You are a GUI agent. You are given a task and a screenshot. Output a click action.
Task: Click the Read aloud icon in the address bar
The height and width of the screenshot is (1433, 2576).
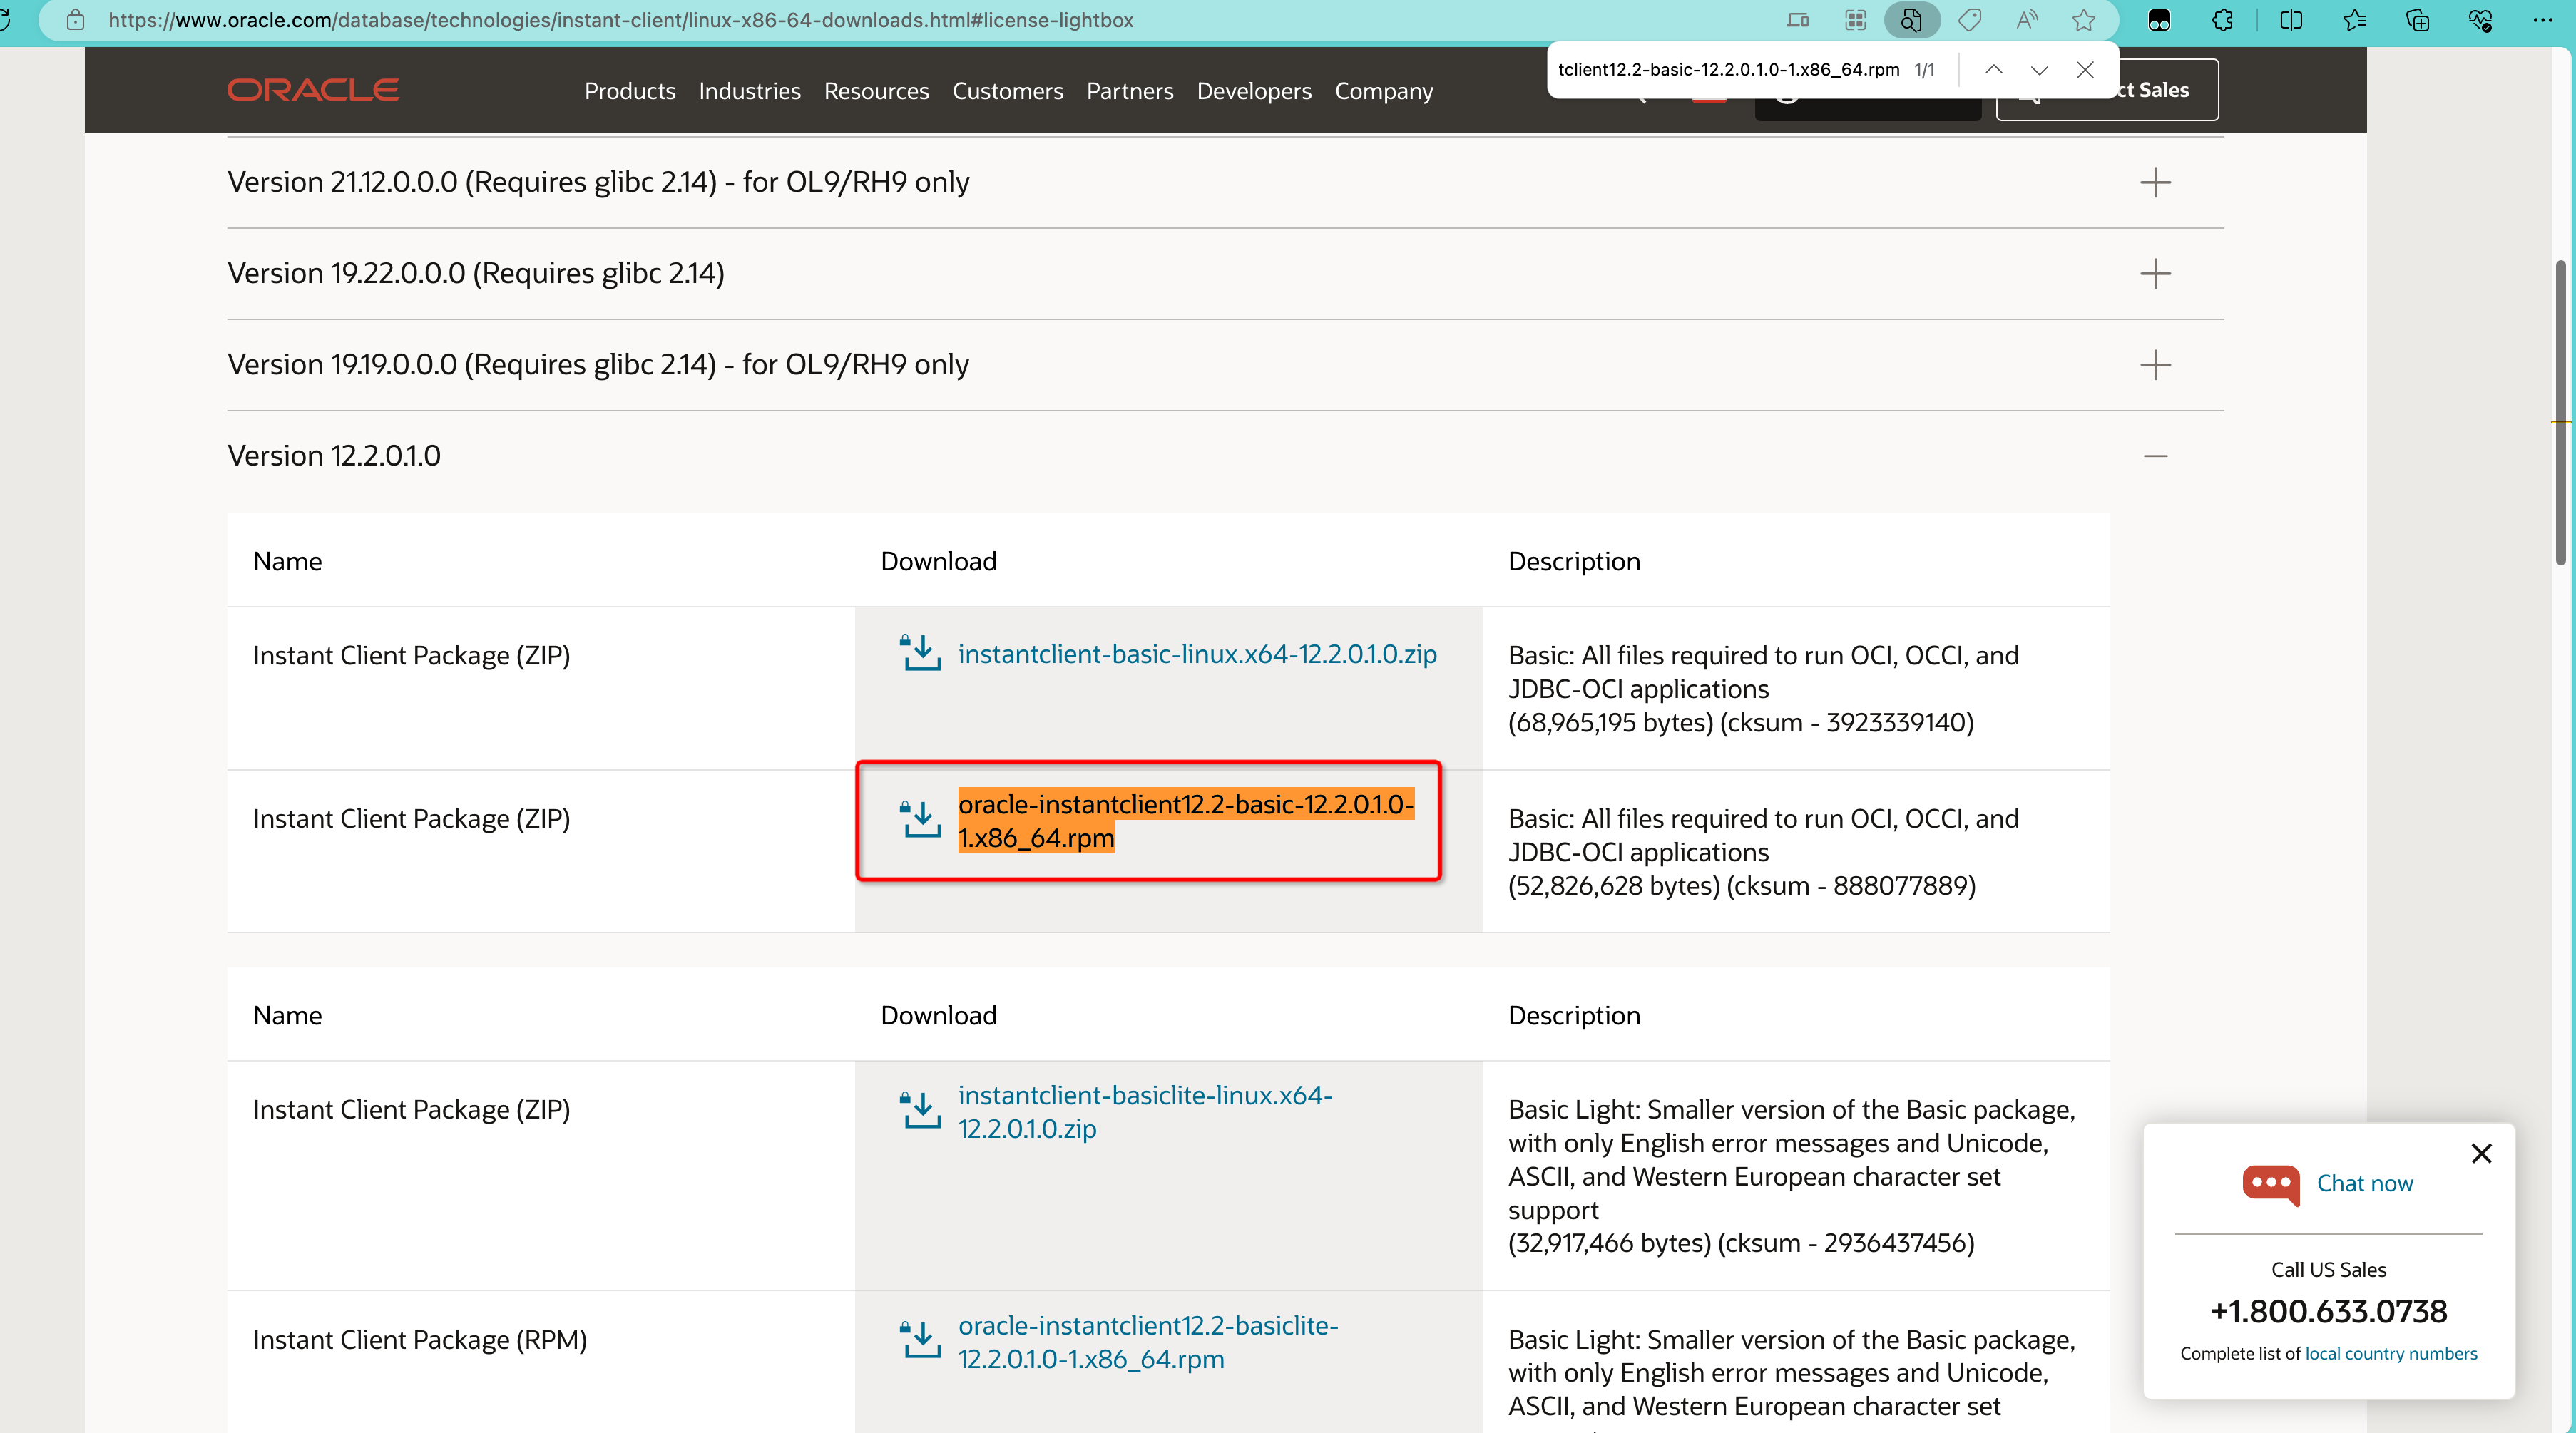click(2027, 20)
